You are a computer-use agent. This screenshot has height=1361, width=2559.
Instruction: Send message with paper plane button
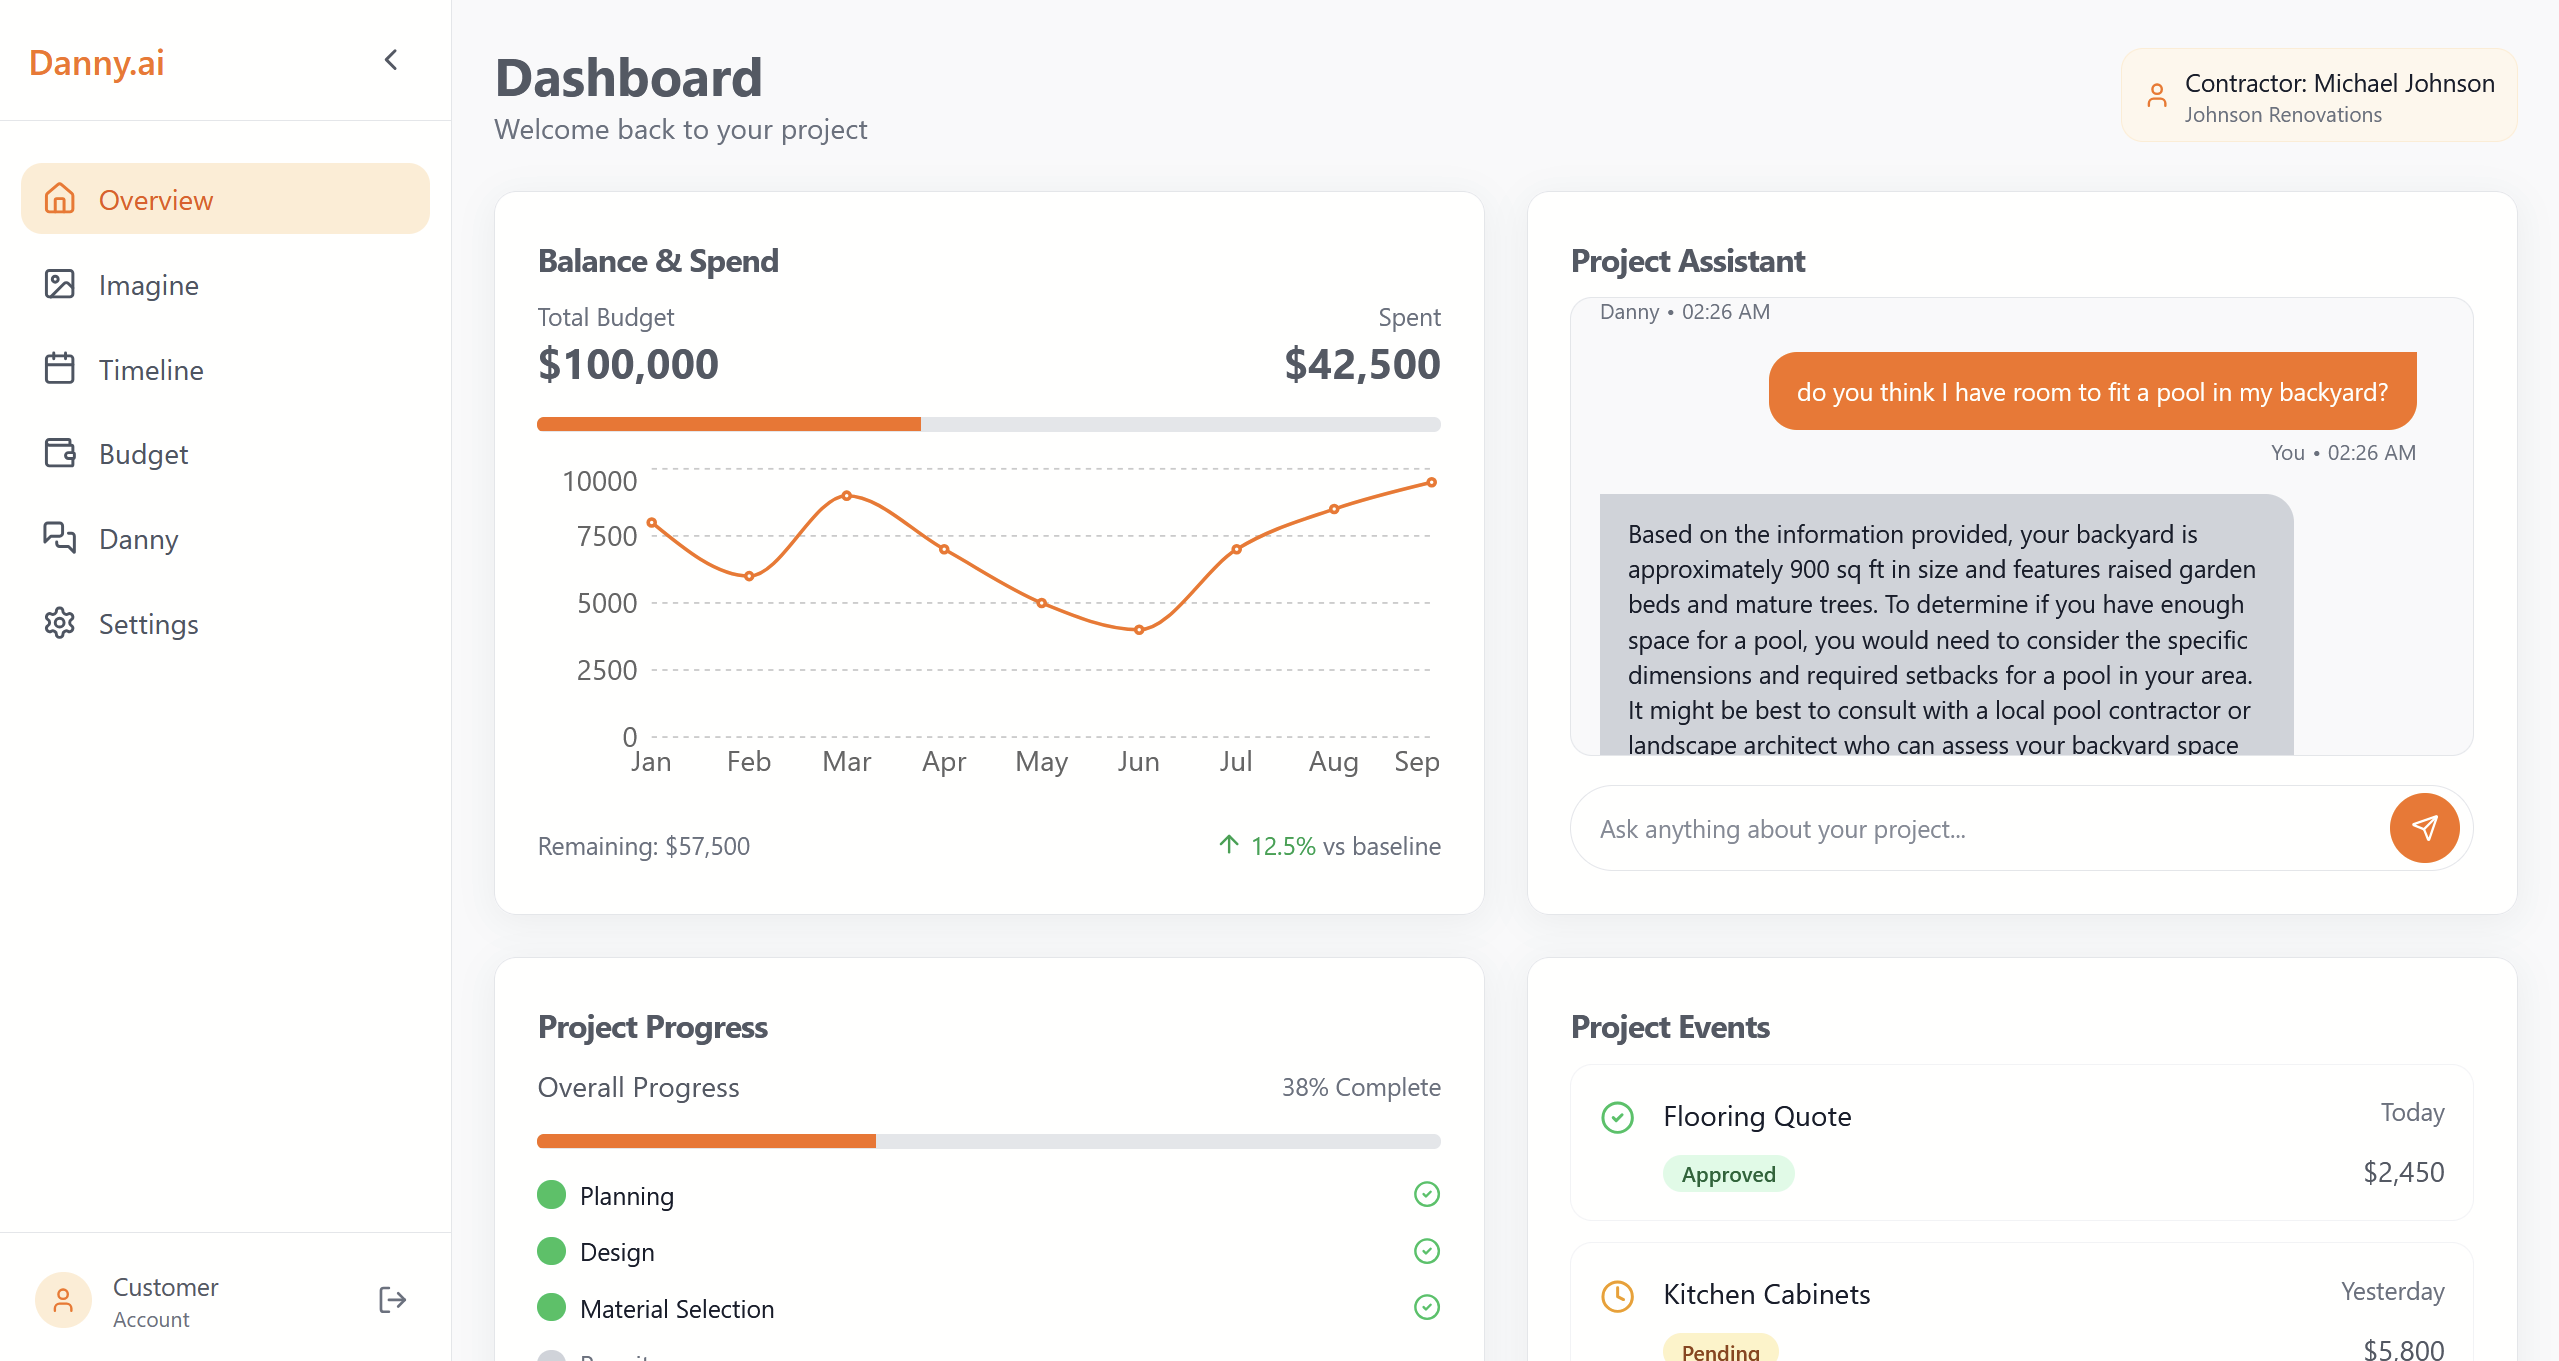pos(2423,828)
